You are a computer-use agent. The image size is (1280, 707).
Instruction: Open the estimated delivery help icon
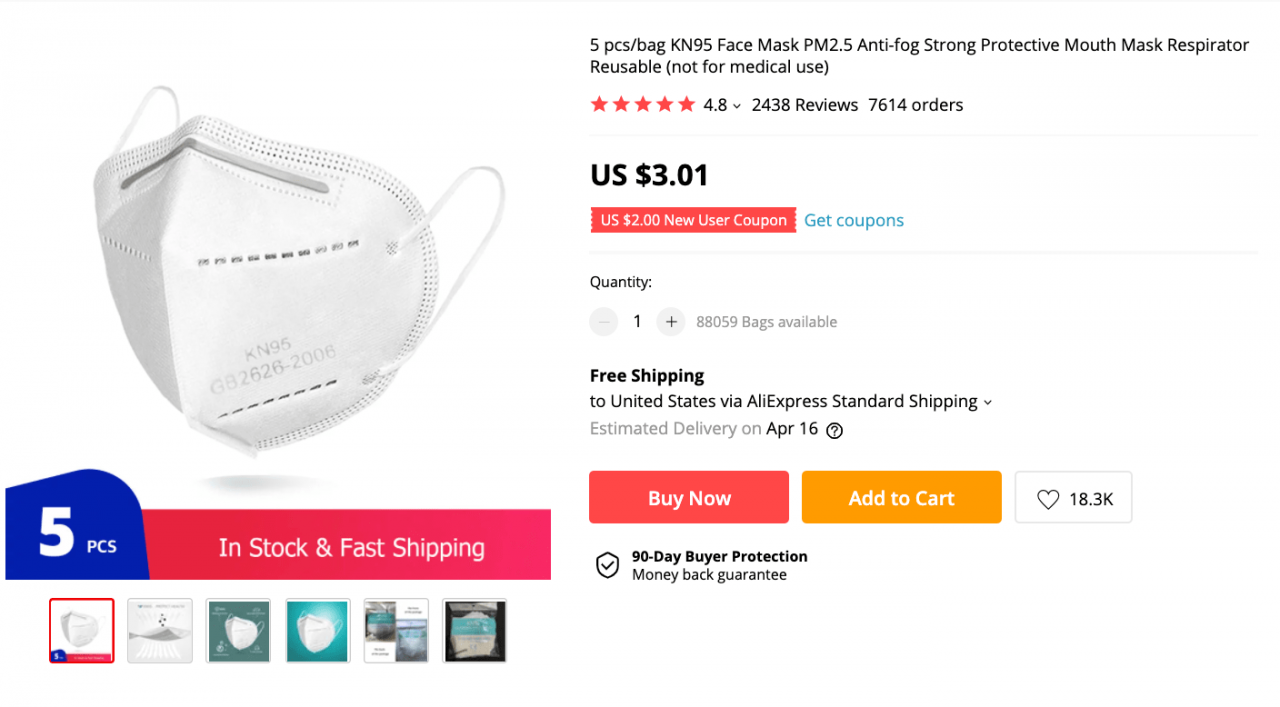coord(835,429)
